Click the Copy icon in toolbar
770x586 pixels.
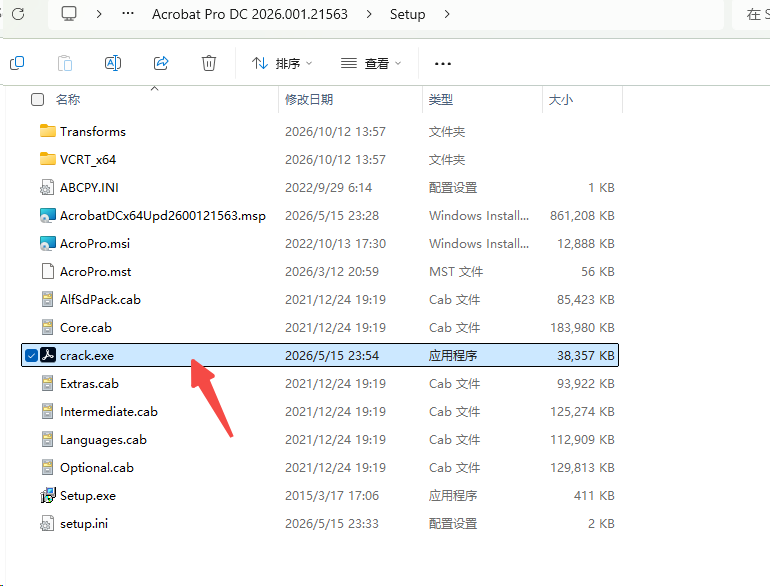click(17, 63)
